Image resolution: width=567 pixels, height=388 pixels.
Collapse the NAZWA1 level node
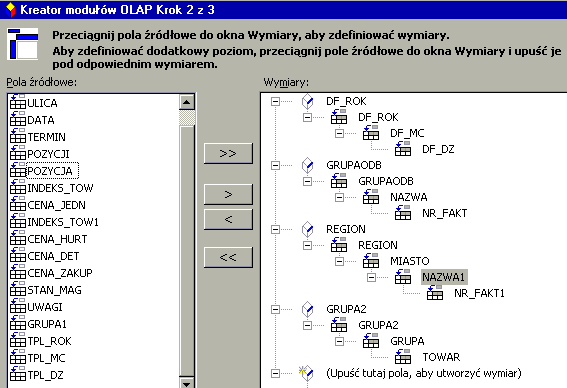click(371, 277)
